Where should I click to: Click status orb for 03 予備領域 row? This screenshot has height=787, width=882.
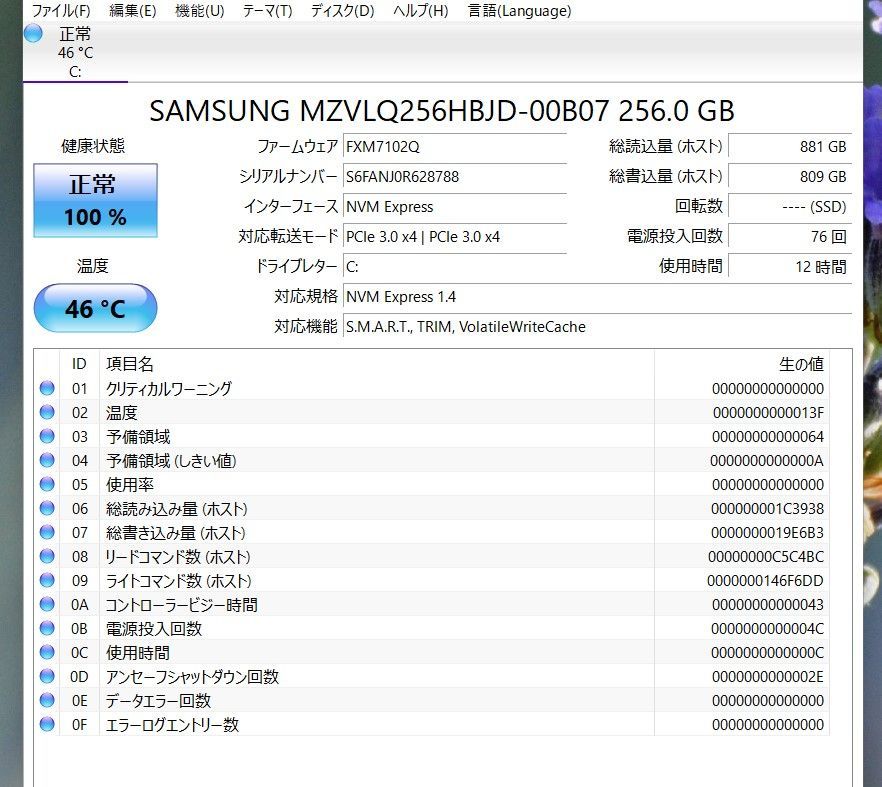(x=47, y=436)
